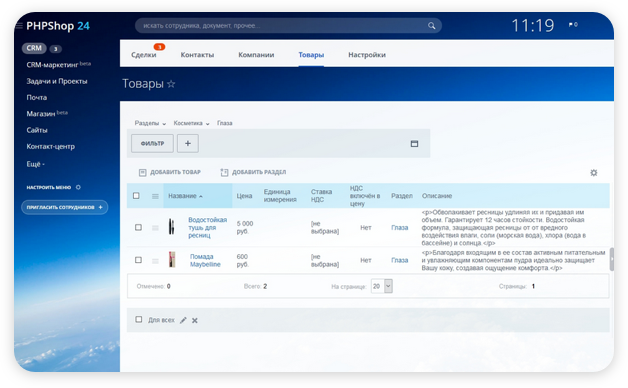Screen dimensions: 628x388
Task: Switch to the Компании tab
Action: click(x=256, y=55)
